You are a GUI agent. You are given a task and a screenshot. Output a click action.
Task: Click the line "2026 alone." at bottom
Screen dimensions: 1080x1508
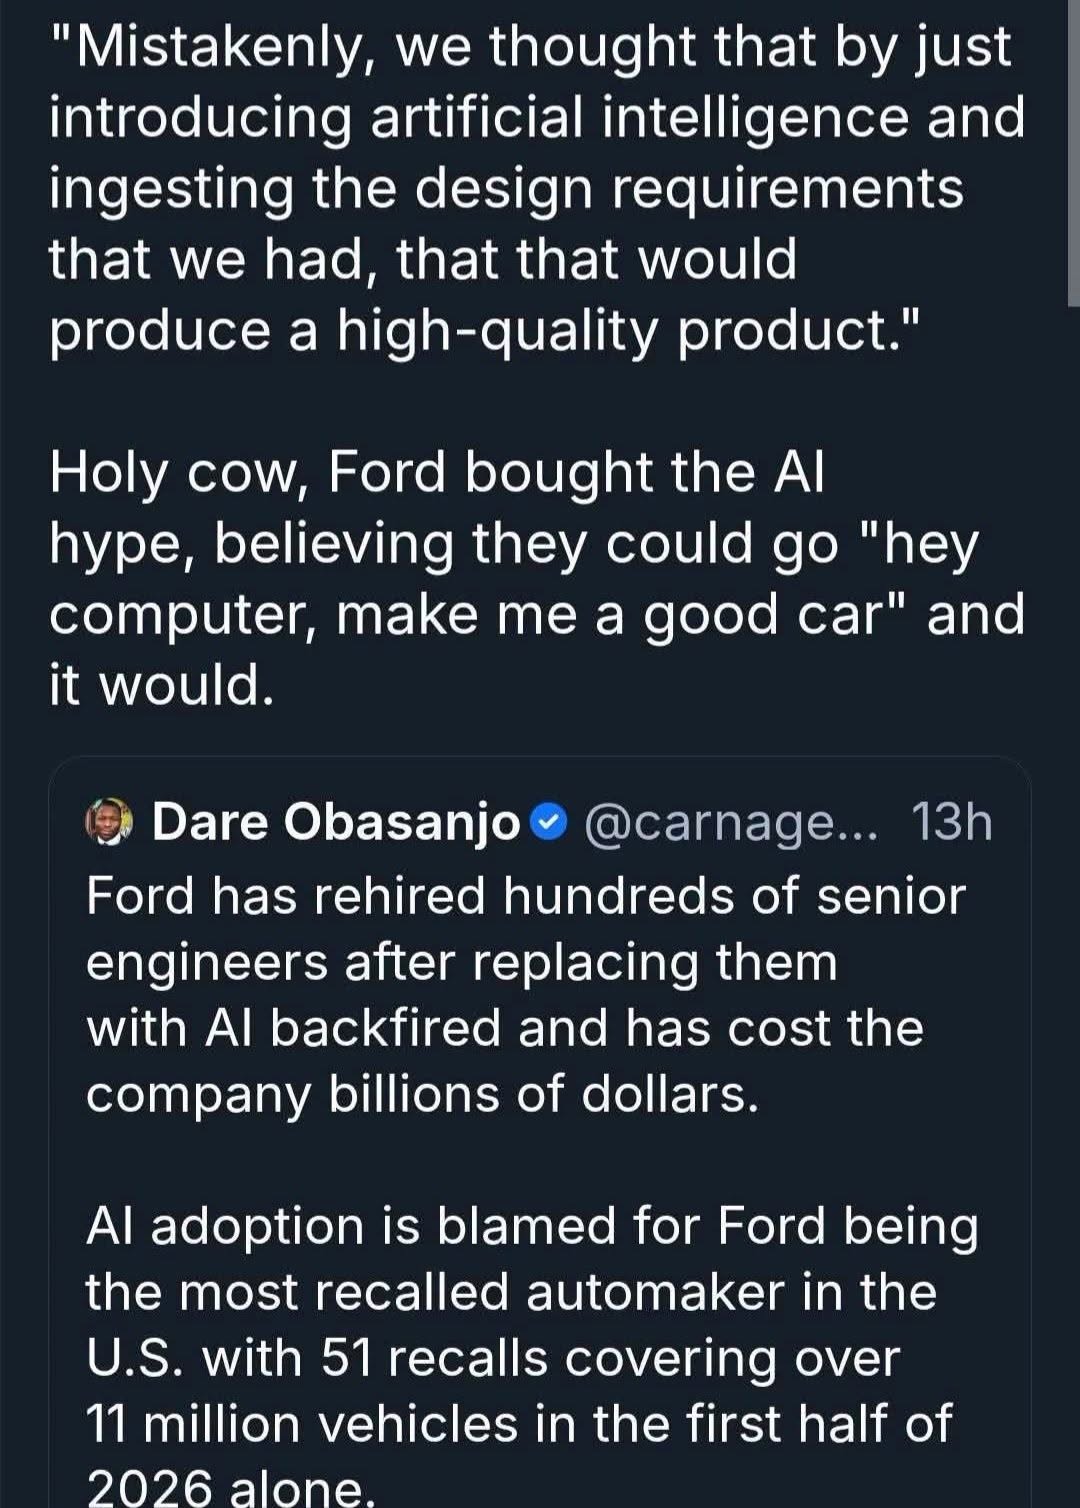pyautogui.click(x=230, y=1488)
